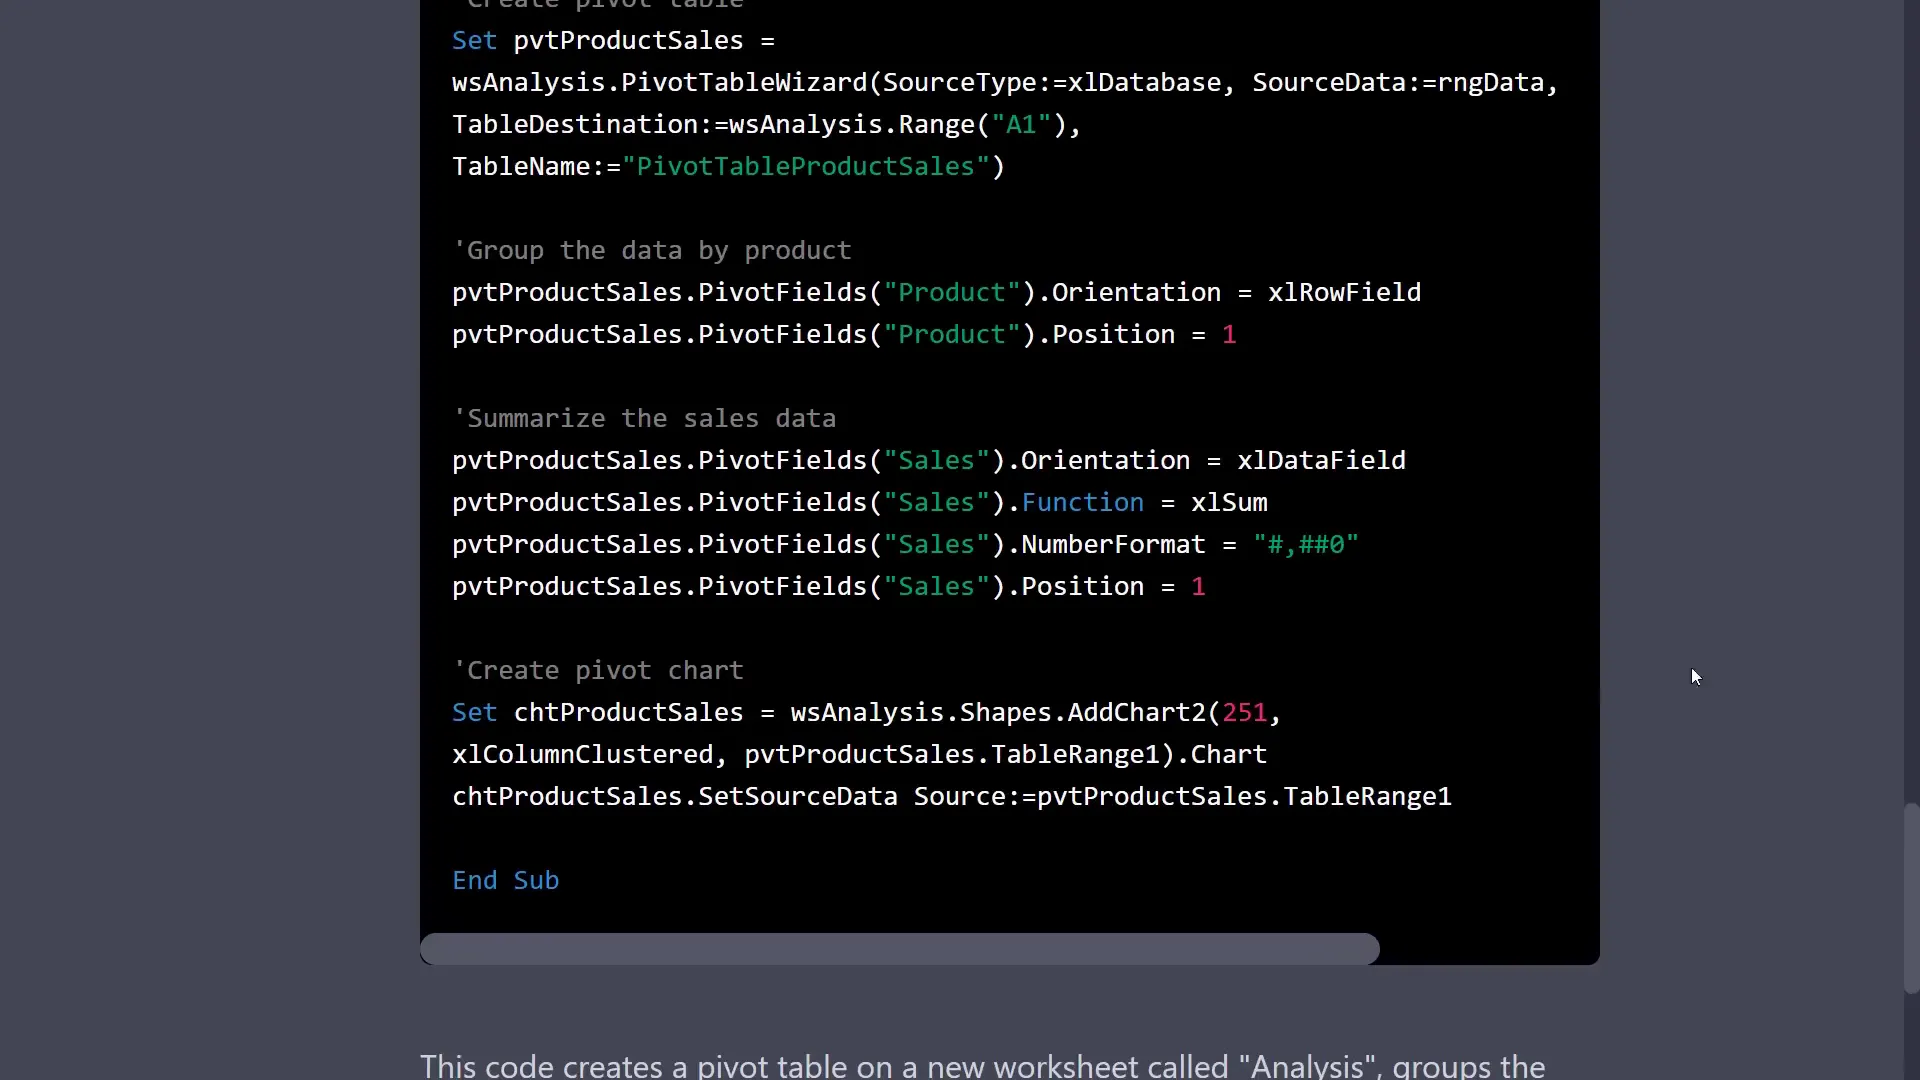1920x1080 pixels.
Task: Click the "PivotTableProductSales" string in the code
Action: point(805,166)
